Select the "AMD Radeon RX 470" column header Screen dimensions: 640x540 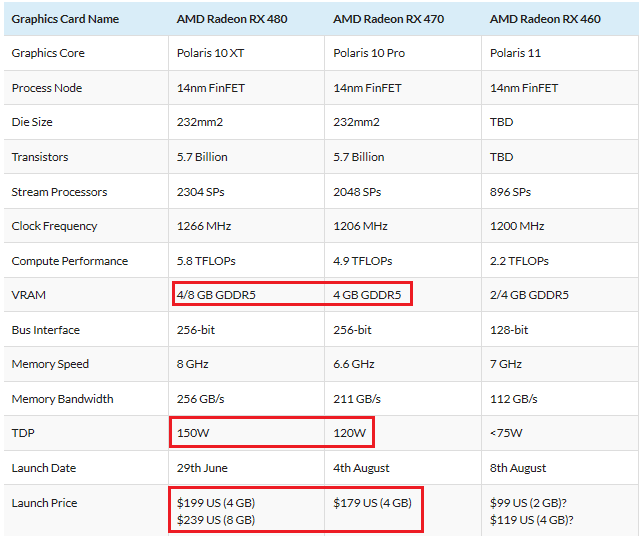pyautogui.click(x=389, y=19)
